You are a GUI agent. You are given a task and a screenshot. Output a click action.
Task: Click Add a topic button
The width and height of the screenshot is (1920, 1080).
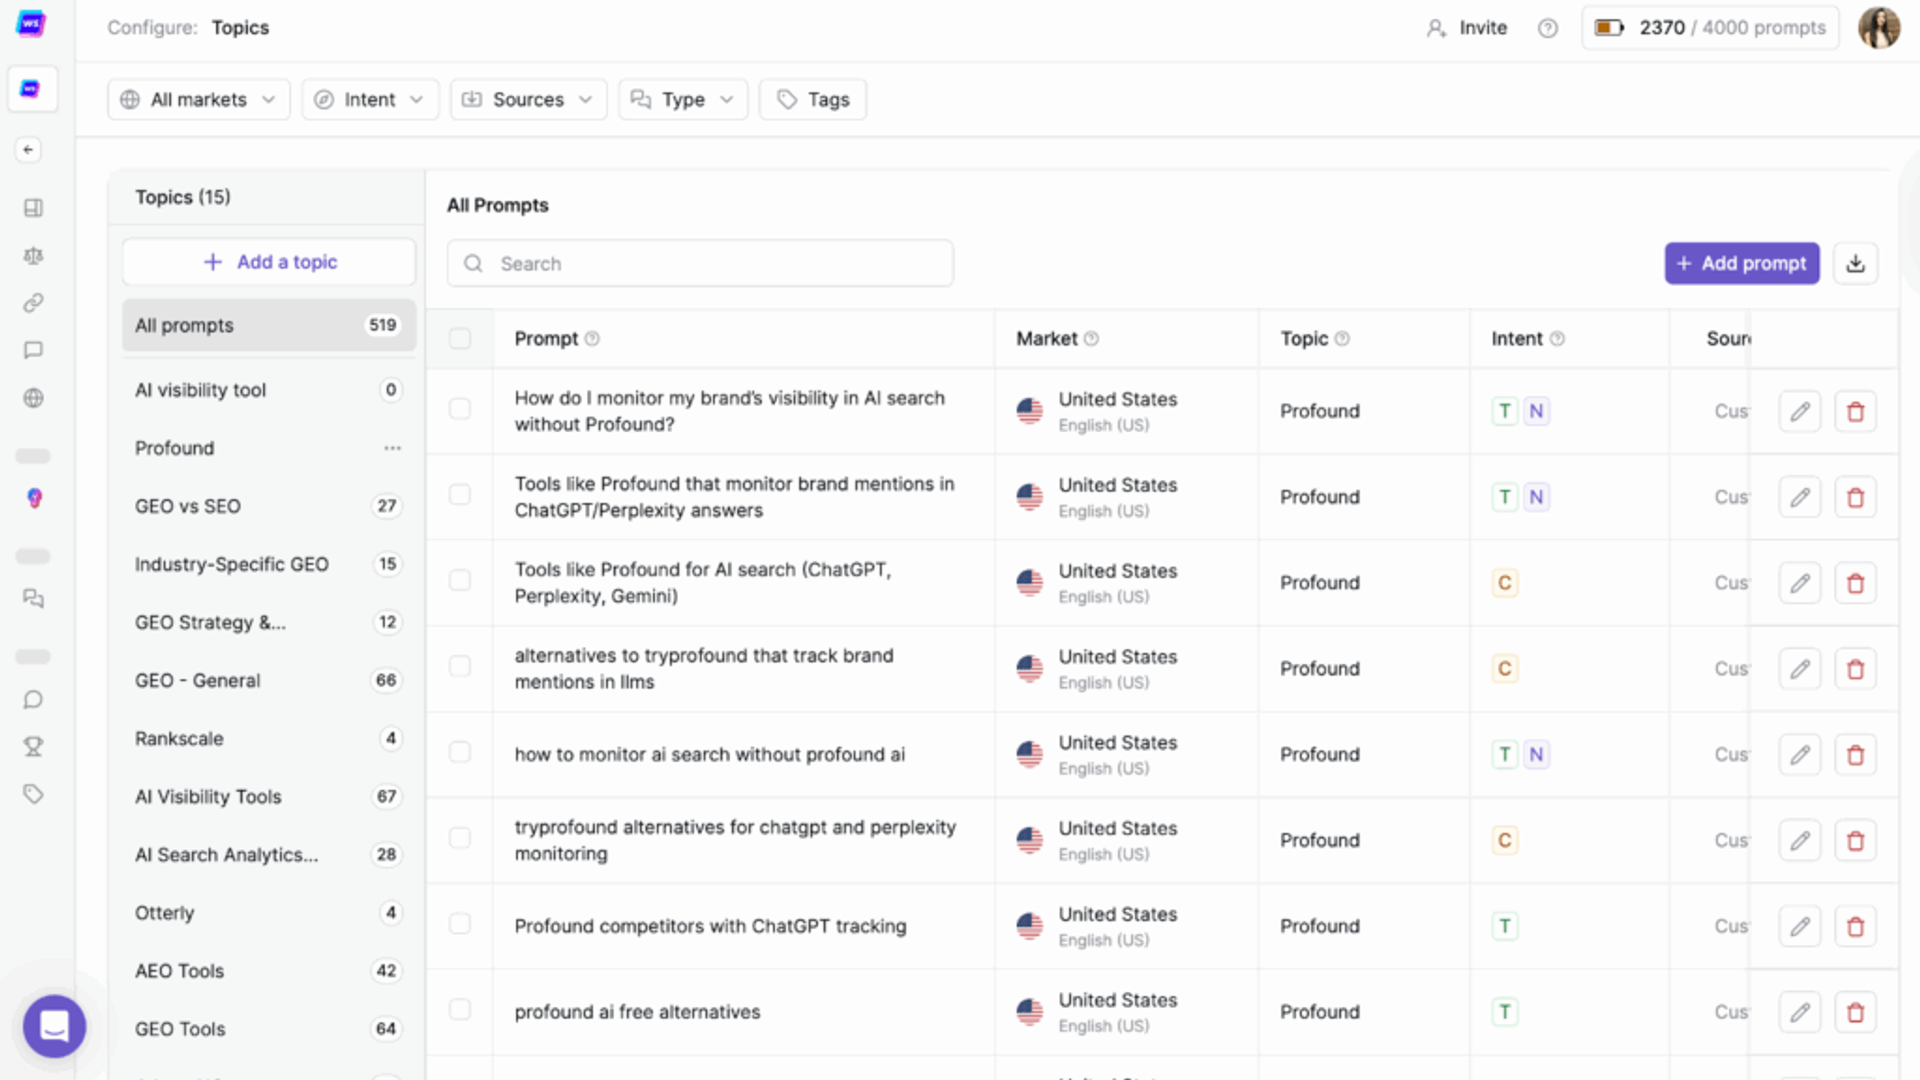point(269,262)
